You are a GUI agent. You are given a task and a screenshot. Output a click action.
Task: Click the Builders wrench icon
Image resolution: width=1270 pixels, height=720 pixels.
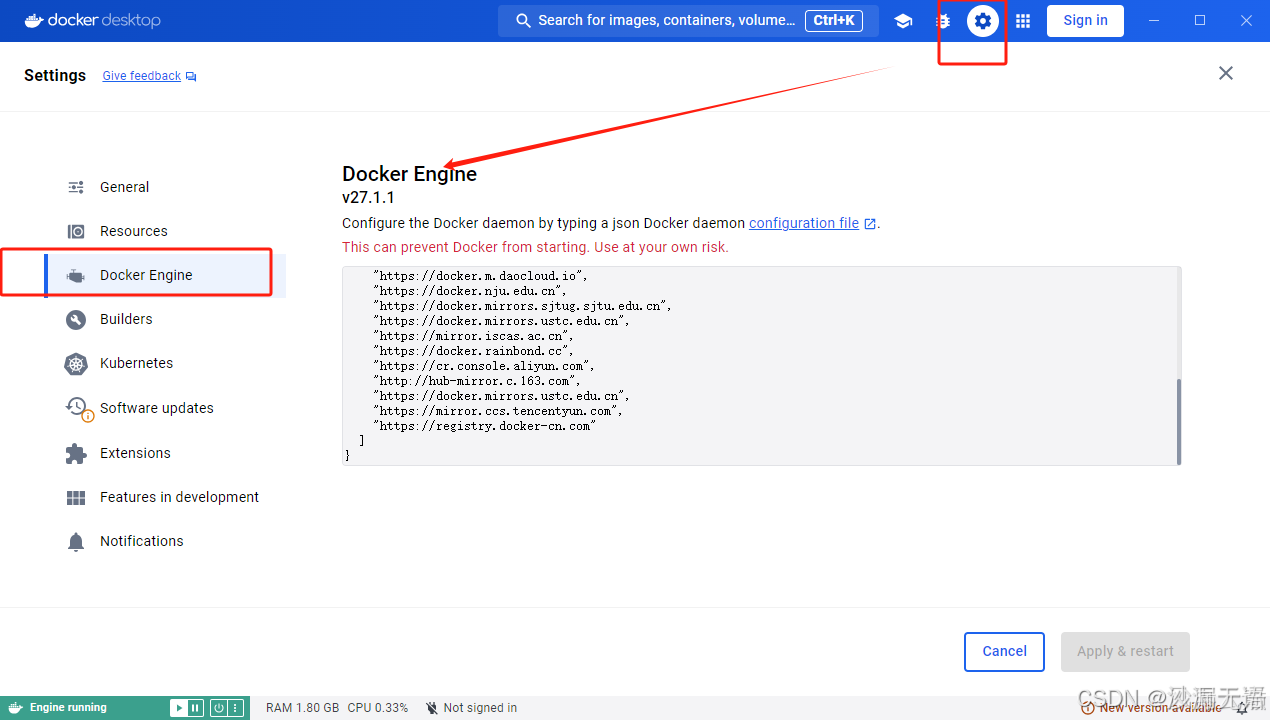pos(76,320)
